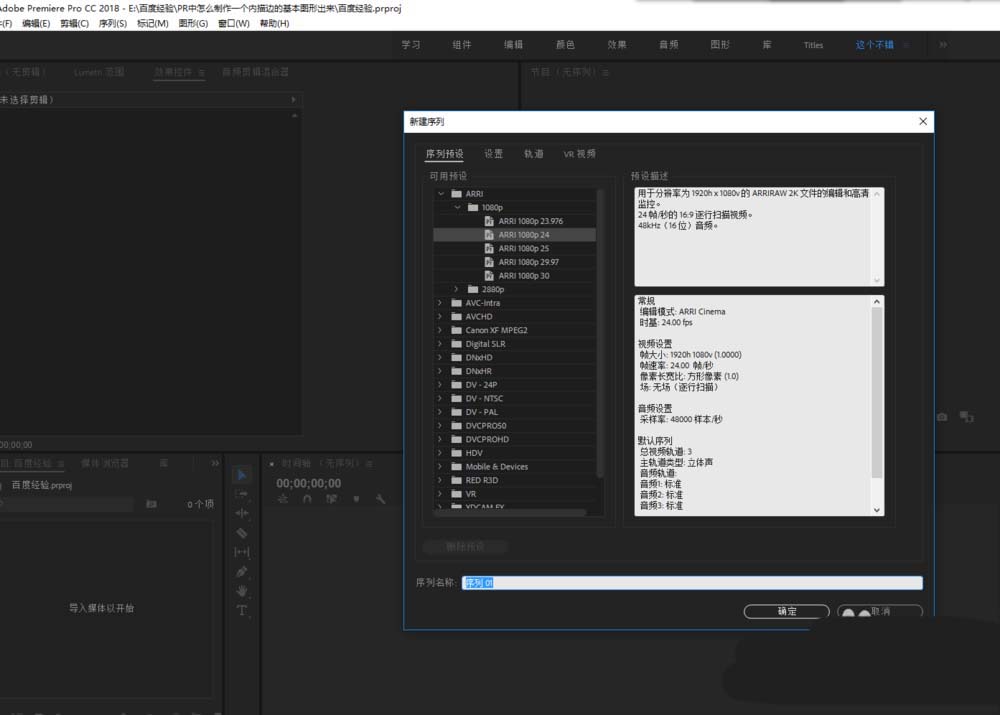Image resolution: width=1000 pixels, height=715 pixels.
Task: Click the settings summary scrollbar up arrow
Action: click(x=877, y=302)
